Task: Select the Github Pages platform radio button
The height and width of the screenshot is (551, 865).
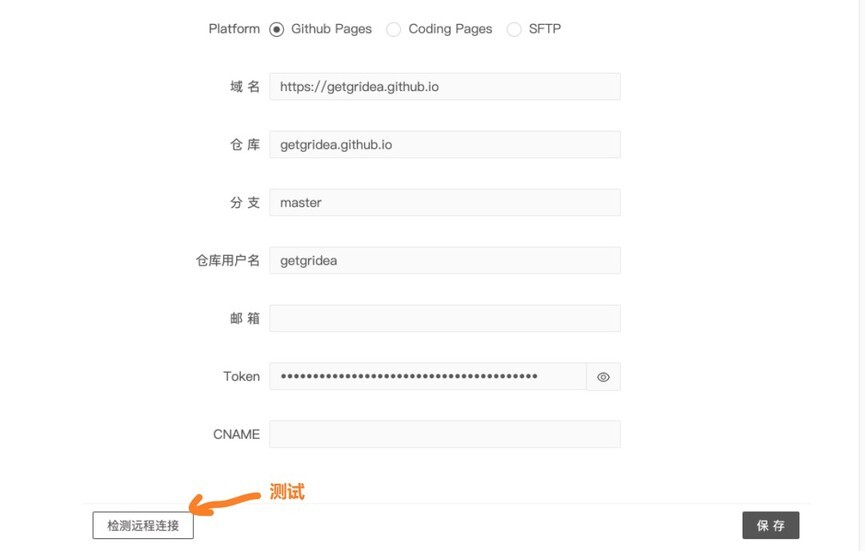Action: [x=276, y=29]
